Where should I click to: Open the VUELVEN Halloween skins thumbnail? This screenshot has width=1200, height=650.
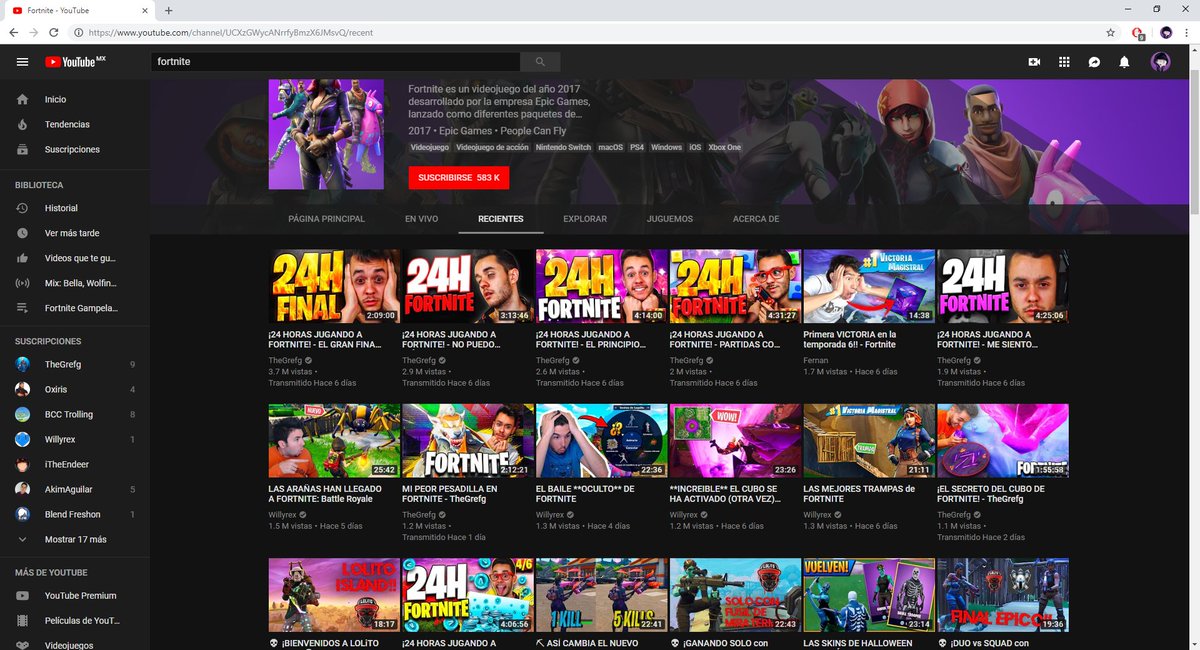click(x=869, y=595)
